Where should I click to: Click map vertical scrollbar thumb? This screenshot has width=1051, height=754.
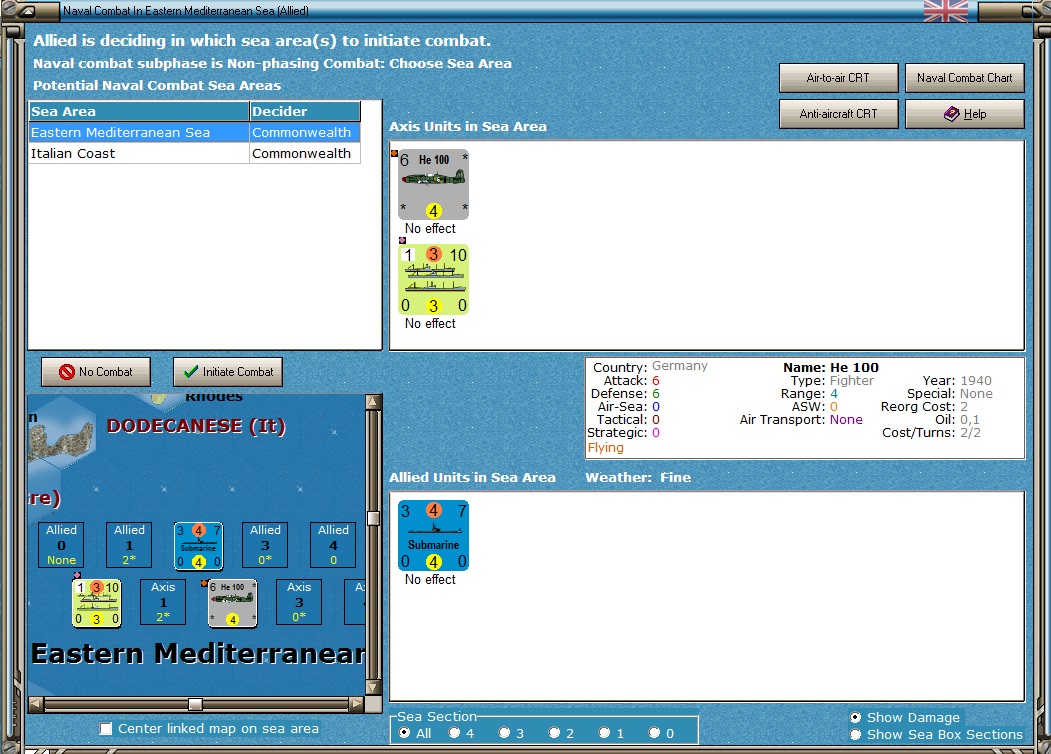[x=373, y=518]
